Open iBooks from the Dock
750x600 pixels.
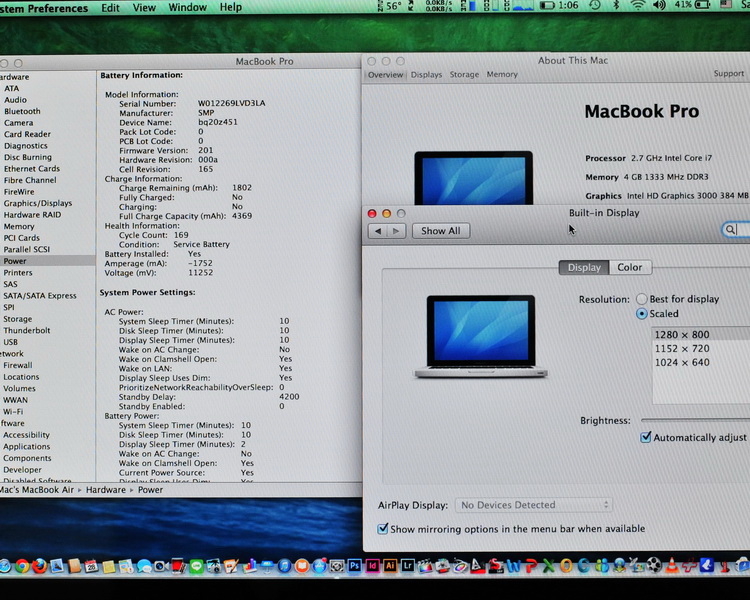pyautogui.click(x=302, y=567)
